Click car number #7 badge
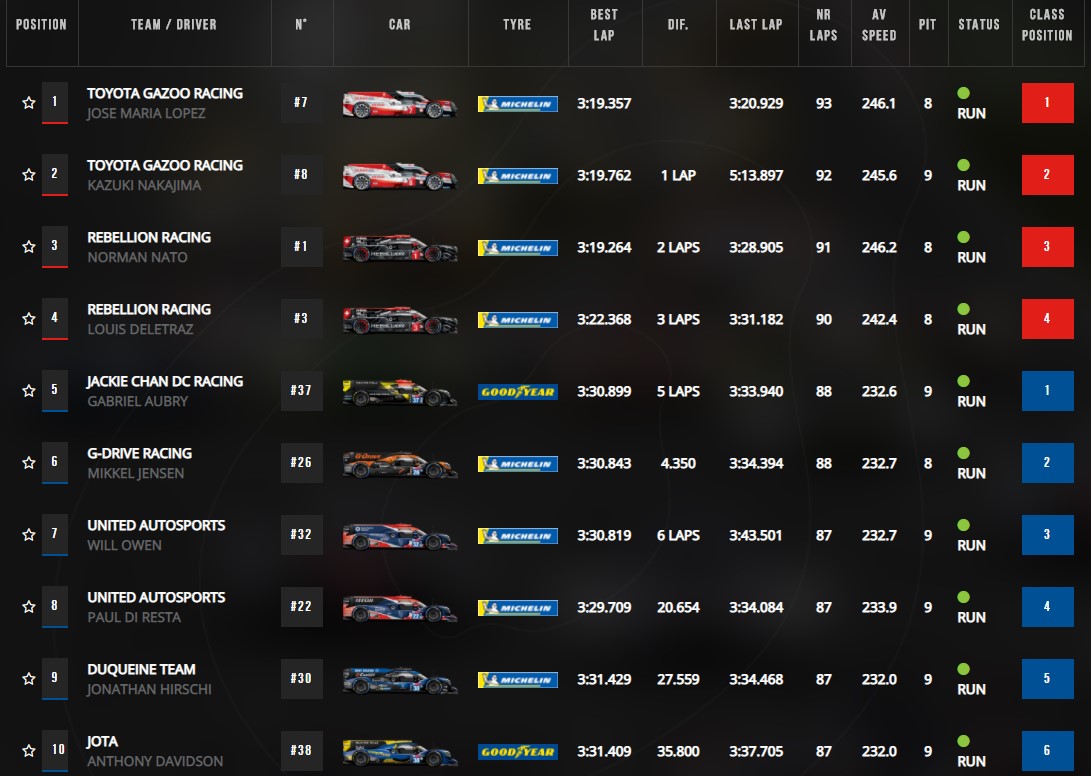This screenshot has width=1091, height=776. [x=301, y=103]
